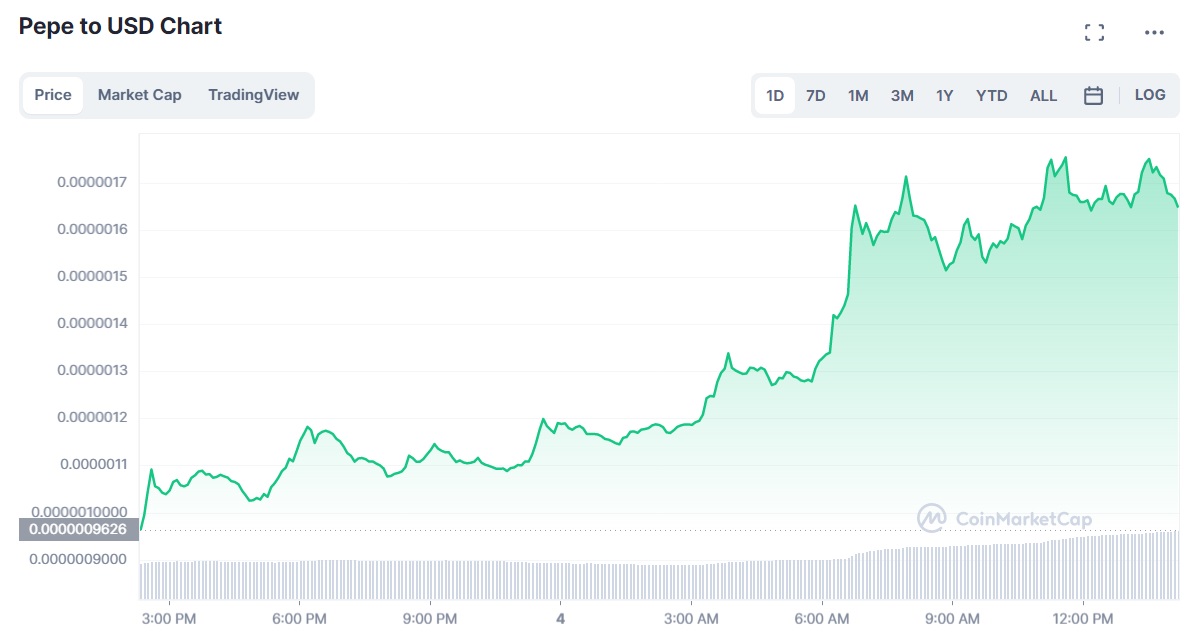
Task: Open the calendar date range picker
Action: (x=1093, y=96)
